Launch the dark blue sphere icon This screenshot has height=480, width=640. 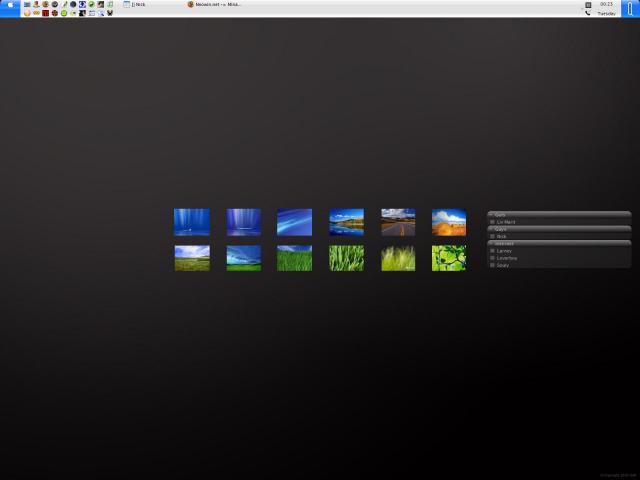click(73, 4)
